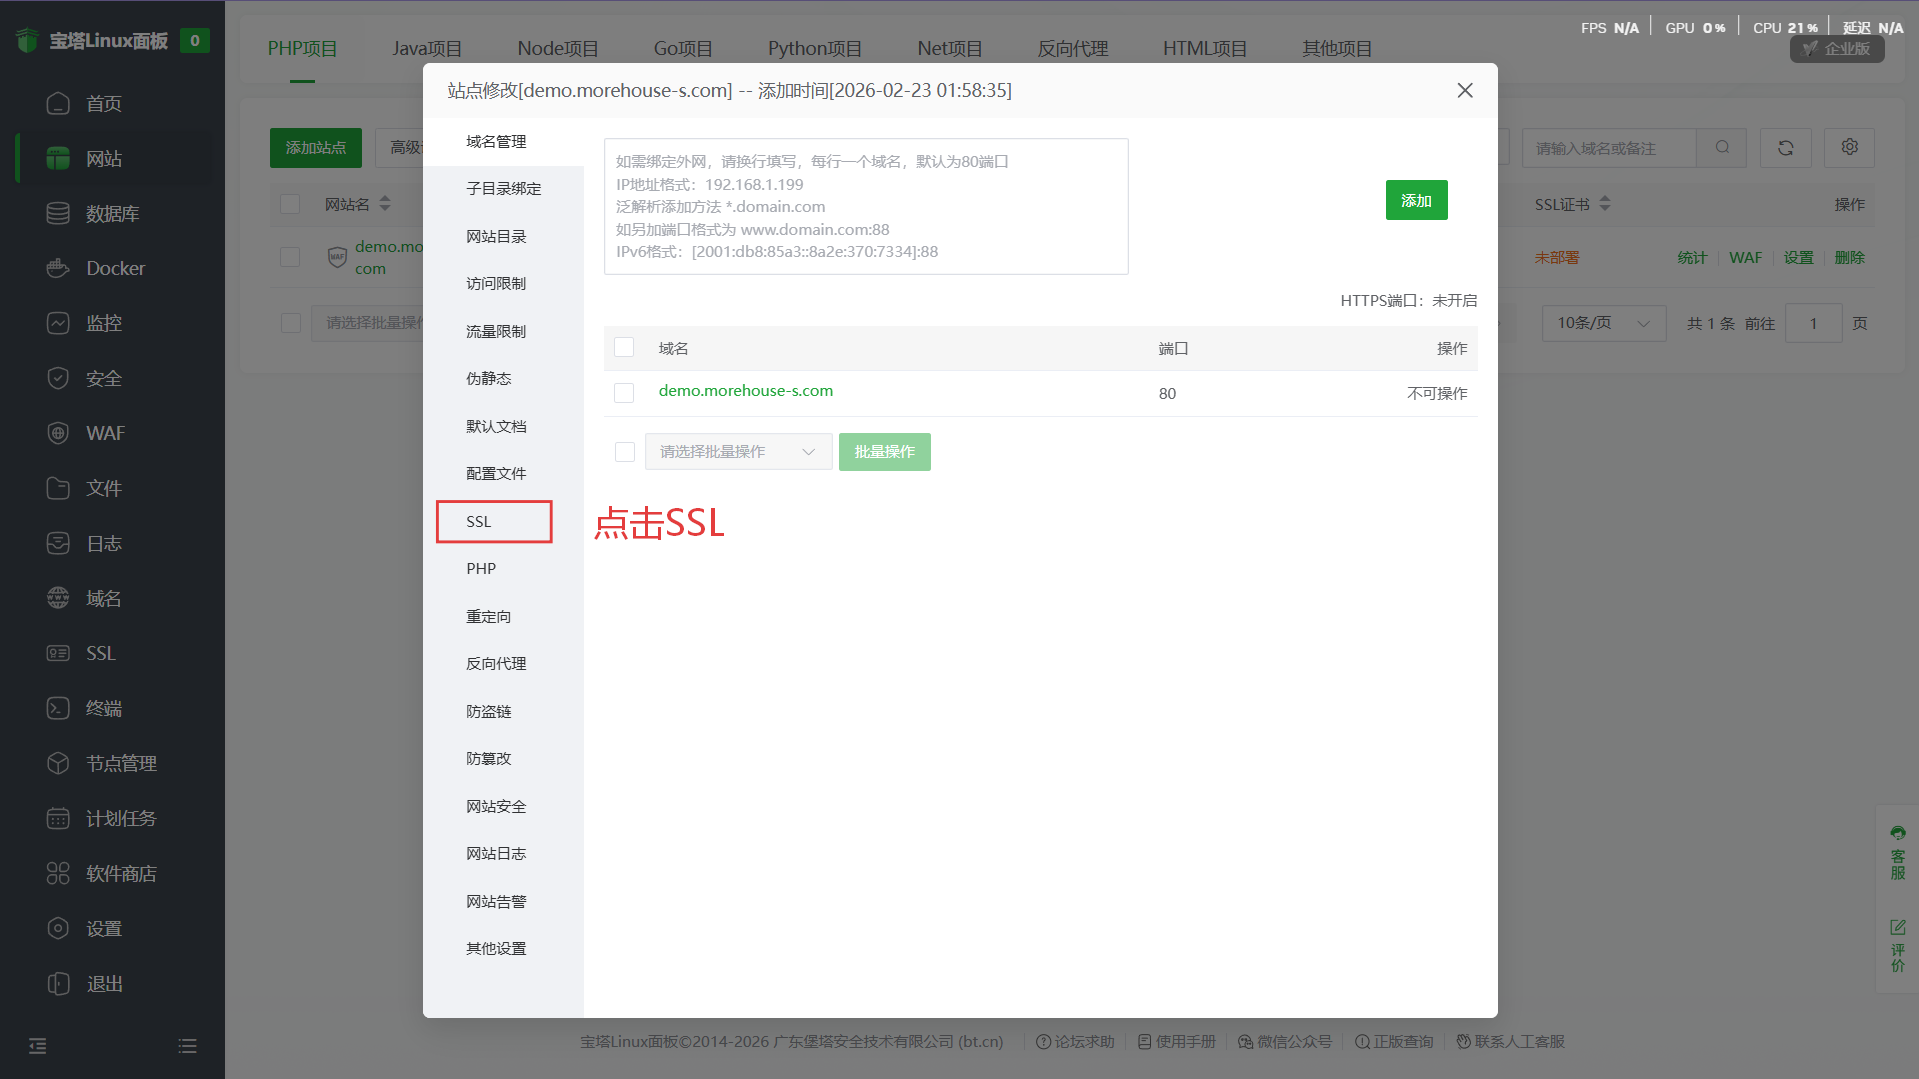Click the Docker icon in sidebar

pyautogui.click(x=58, y=268)
